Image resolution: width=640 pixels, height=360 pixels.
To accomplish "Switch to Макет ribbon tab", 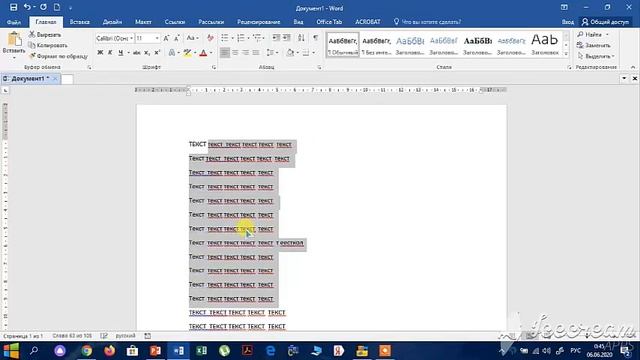I will click(x=143, y=22).
